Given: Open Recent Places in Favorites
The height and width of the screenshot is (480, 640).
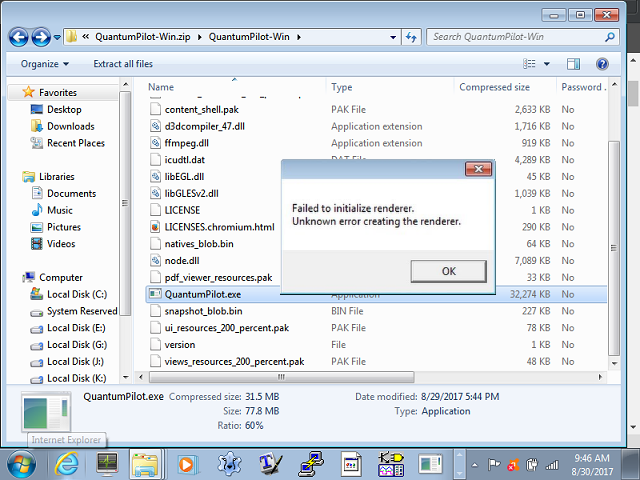Looking at the screenshot, I should click(76, 143).
